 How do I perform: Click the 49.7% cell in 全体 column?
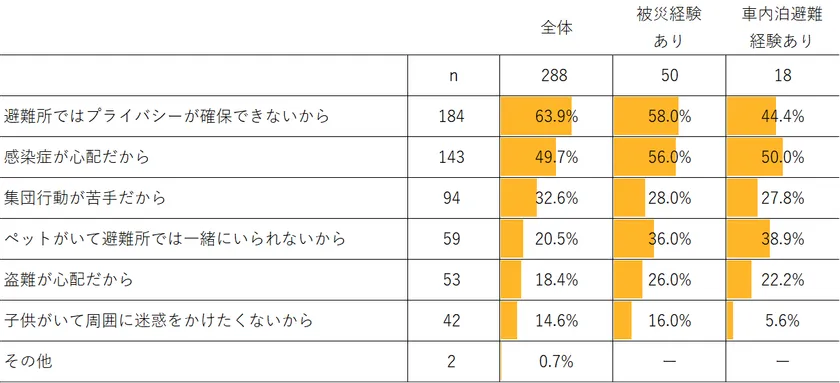point(556,157)
